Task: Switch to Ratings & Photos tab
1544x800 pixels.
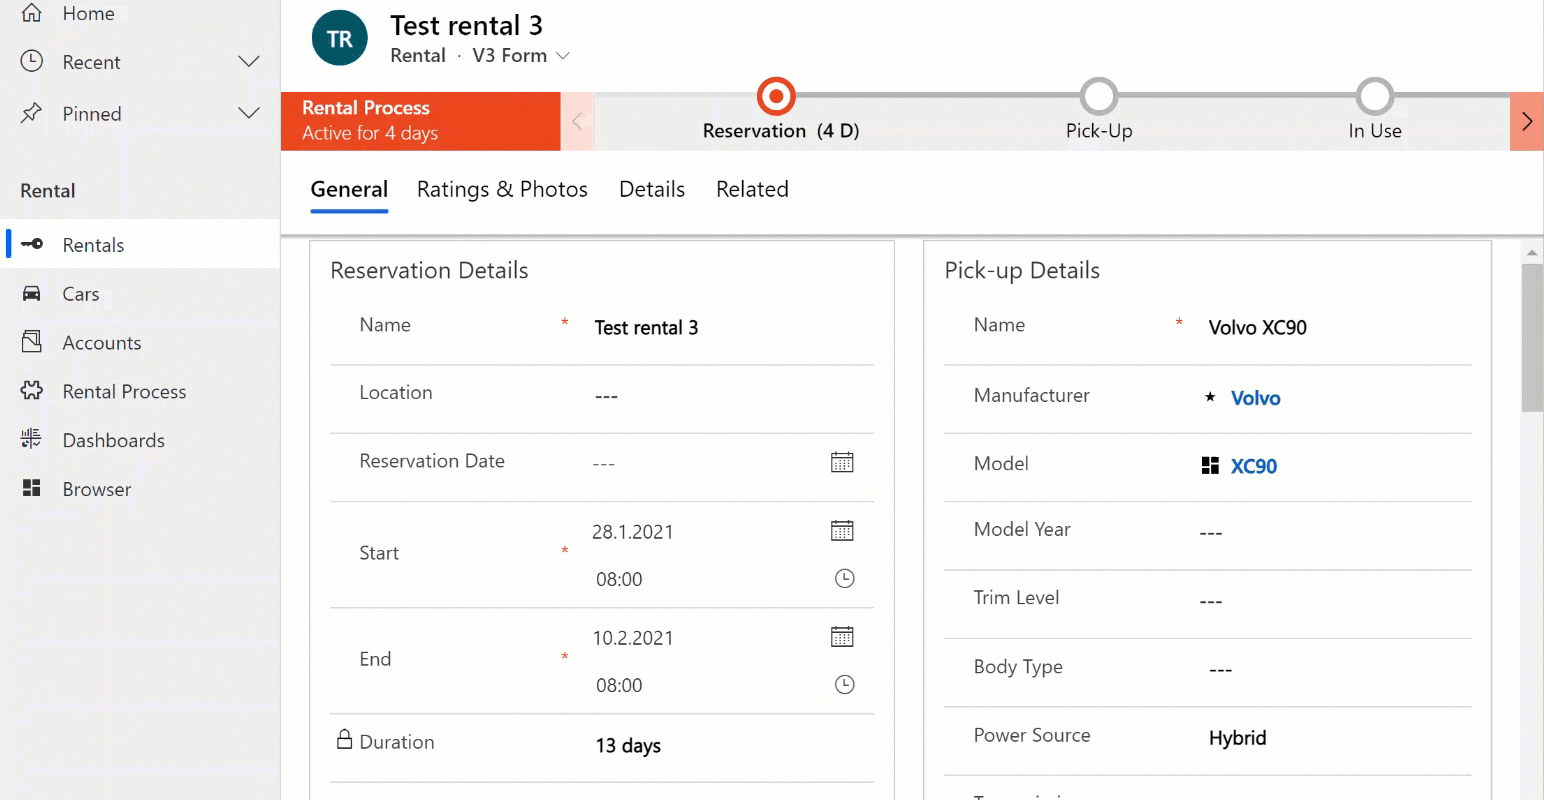Action: click(502, 190)
